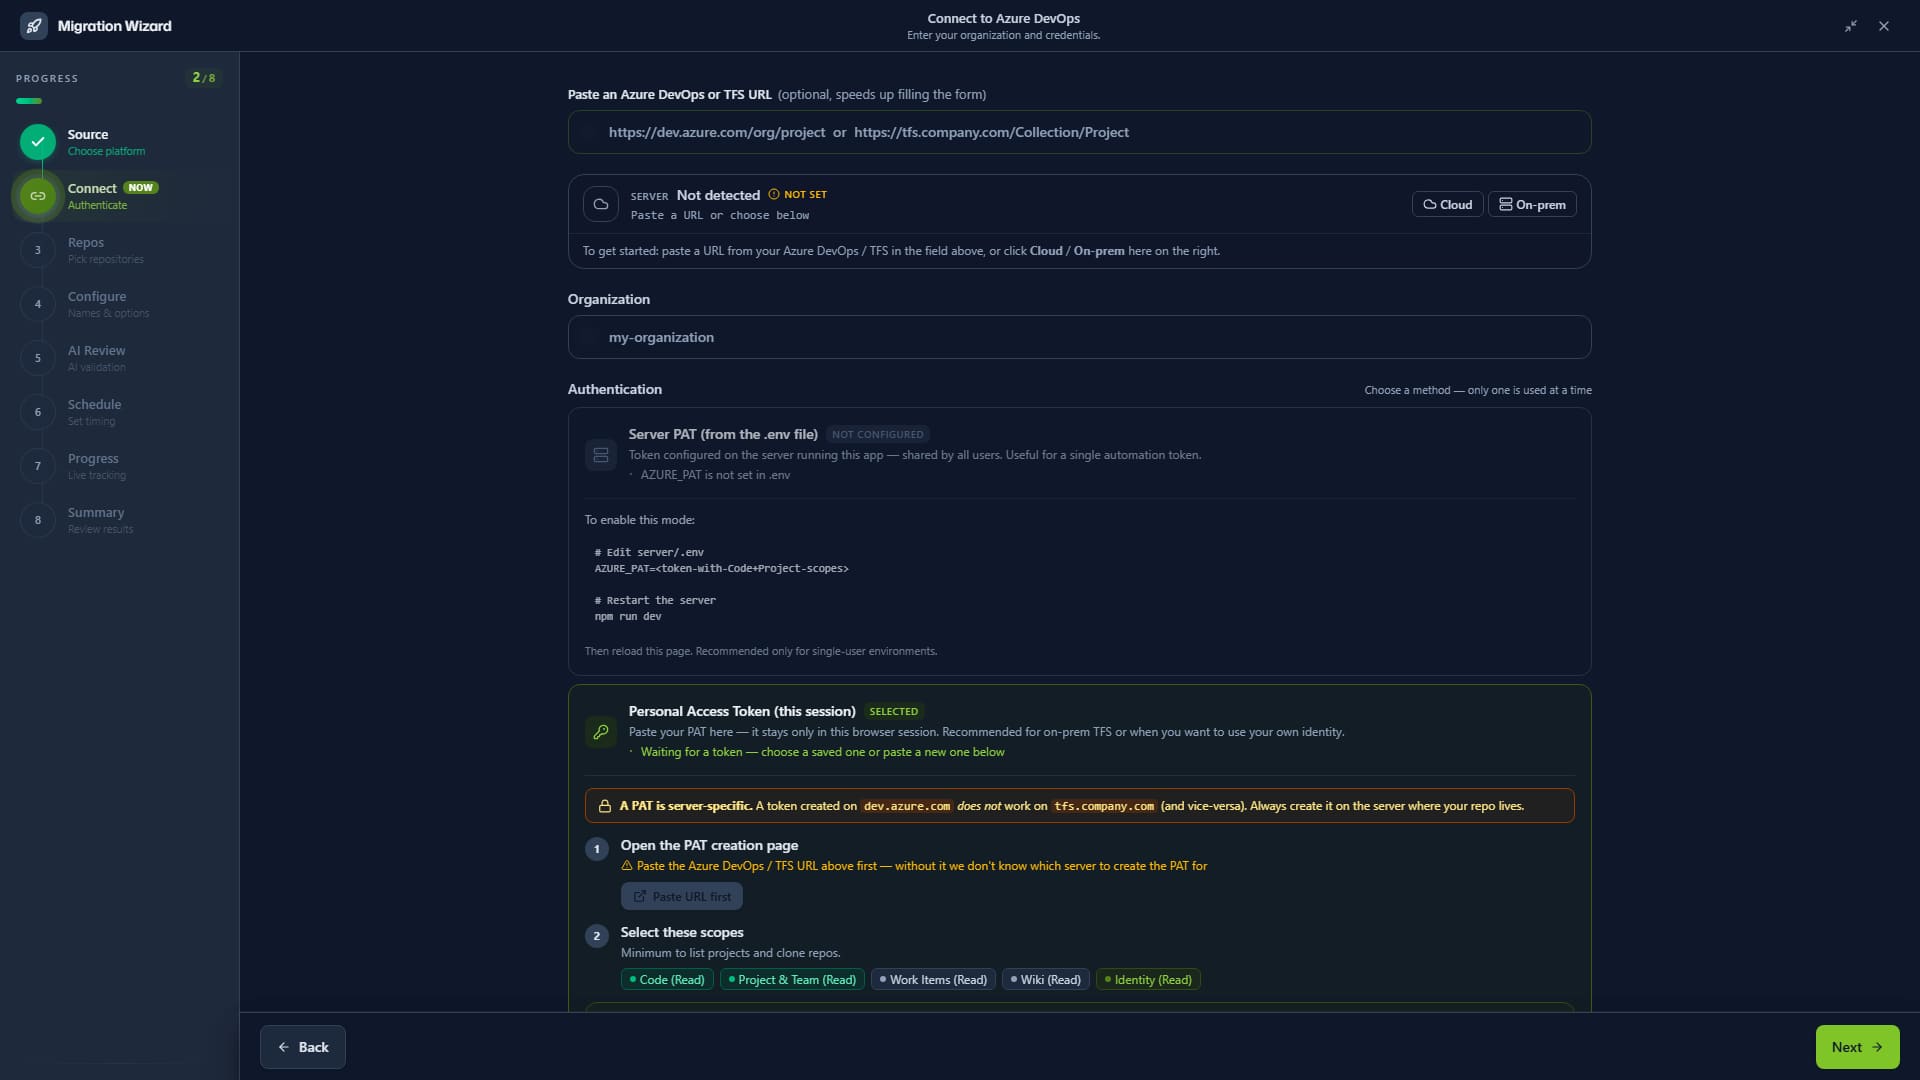Select step 4 Configure circle

pos(38,304)
